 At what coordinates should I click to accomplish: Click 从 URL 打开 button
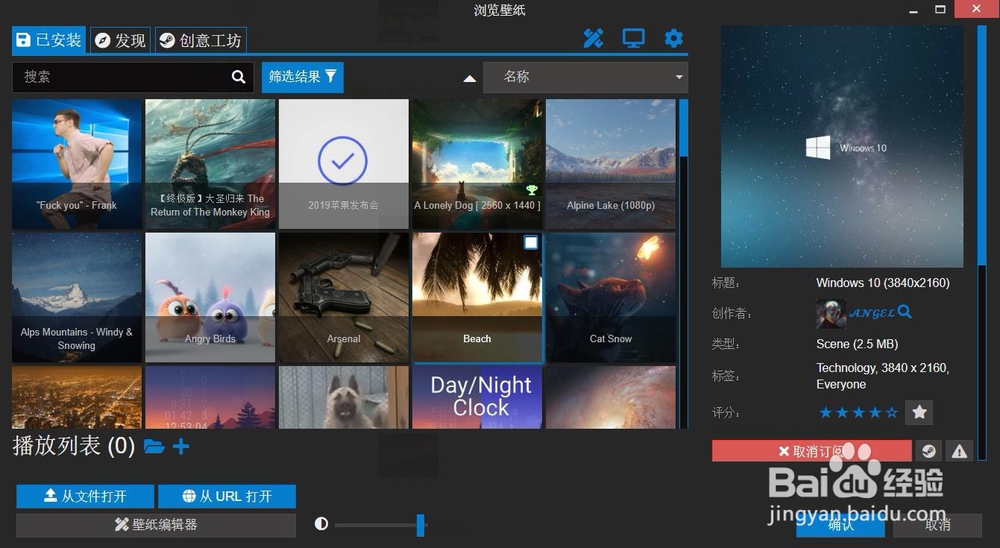pyautogui.click(x=227, y=496)
